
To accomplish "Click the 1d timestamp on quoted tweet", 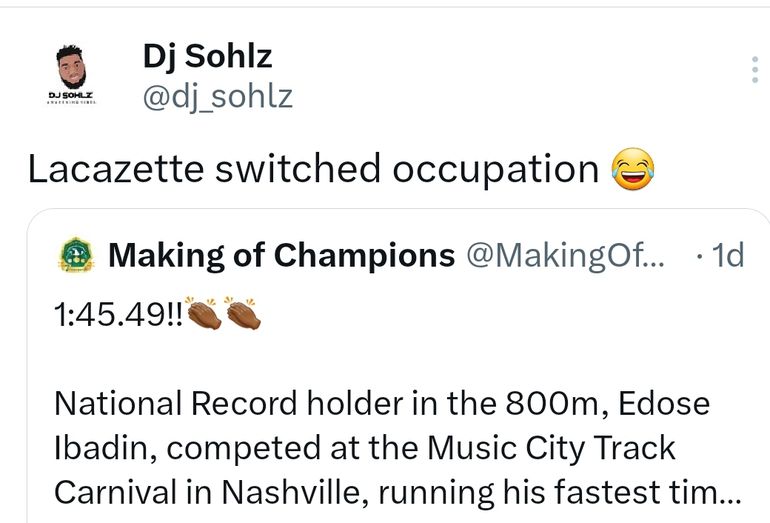I will pos(728,256).
